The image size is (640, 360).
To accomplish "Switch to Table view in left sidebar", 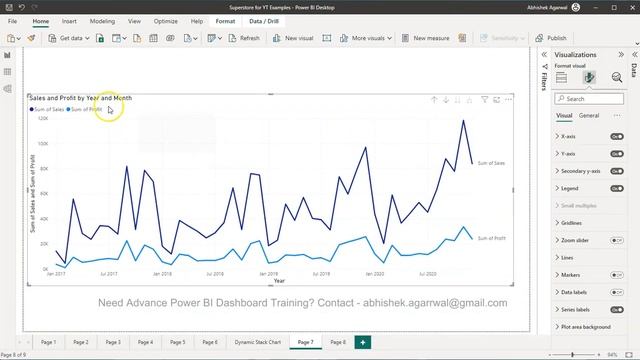I will click(7, 72).
